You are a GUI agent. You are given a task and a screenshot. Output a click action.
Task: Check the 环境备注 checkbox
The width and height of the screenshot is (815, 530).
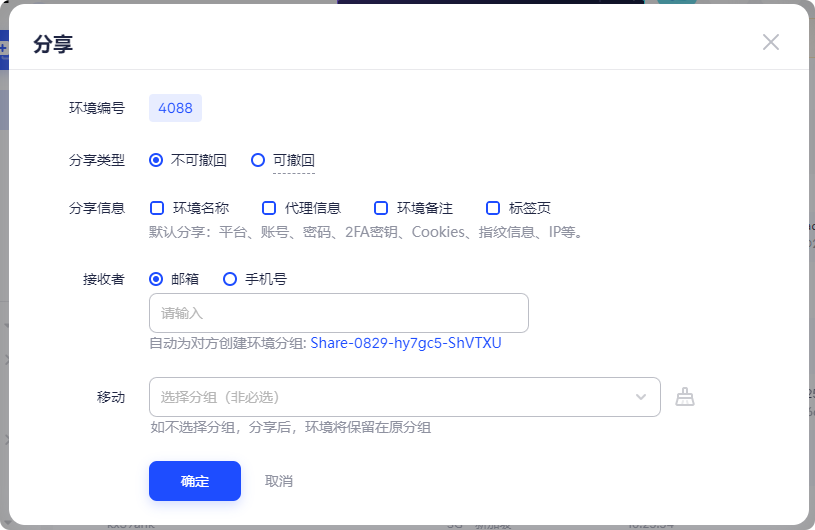pos(381,208)
